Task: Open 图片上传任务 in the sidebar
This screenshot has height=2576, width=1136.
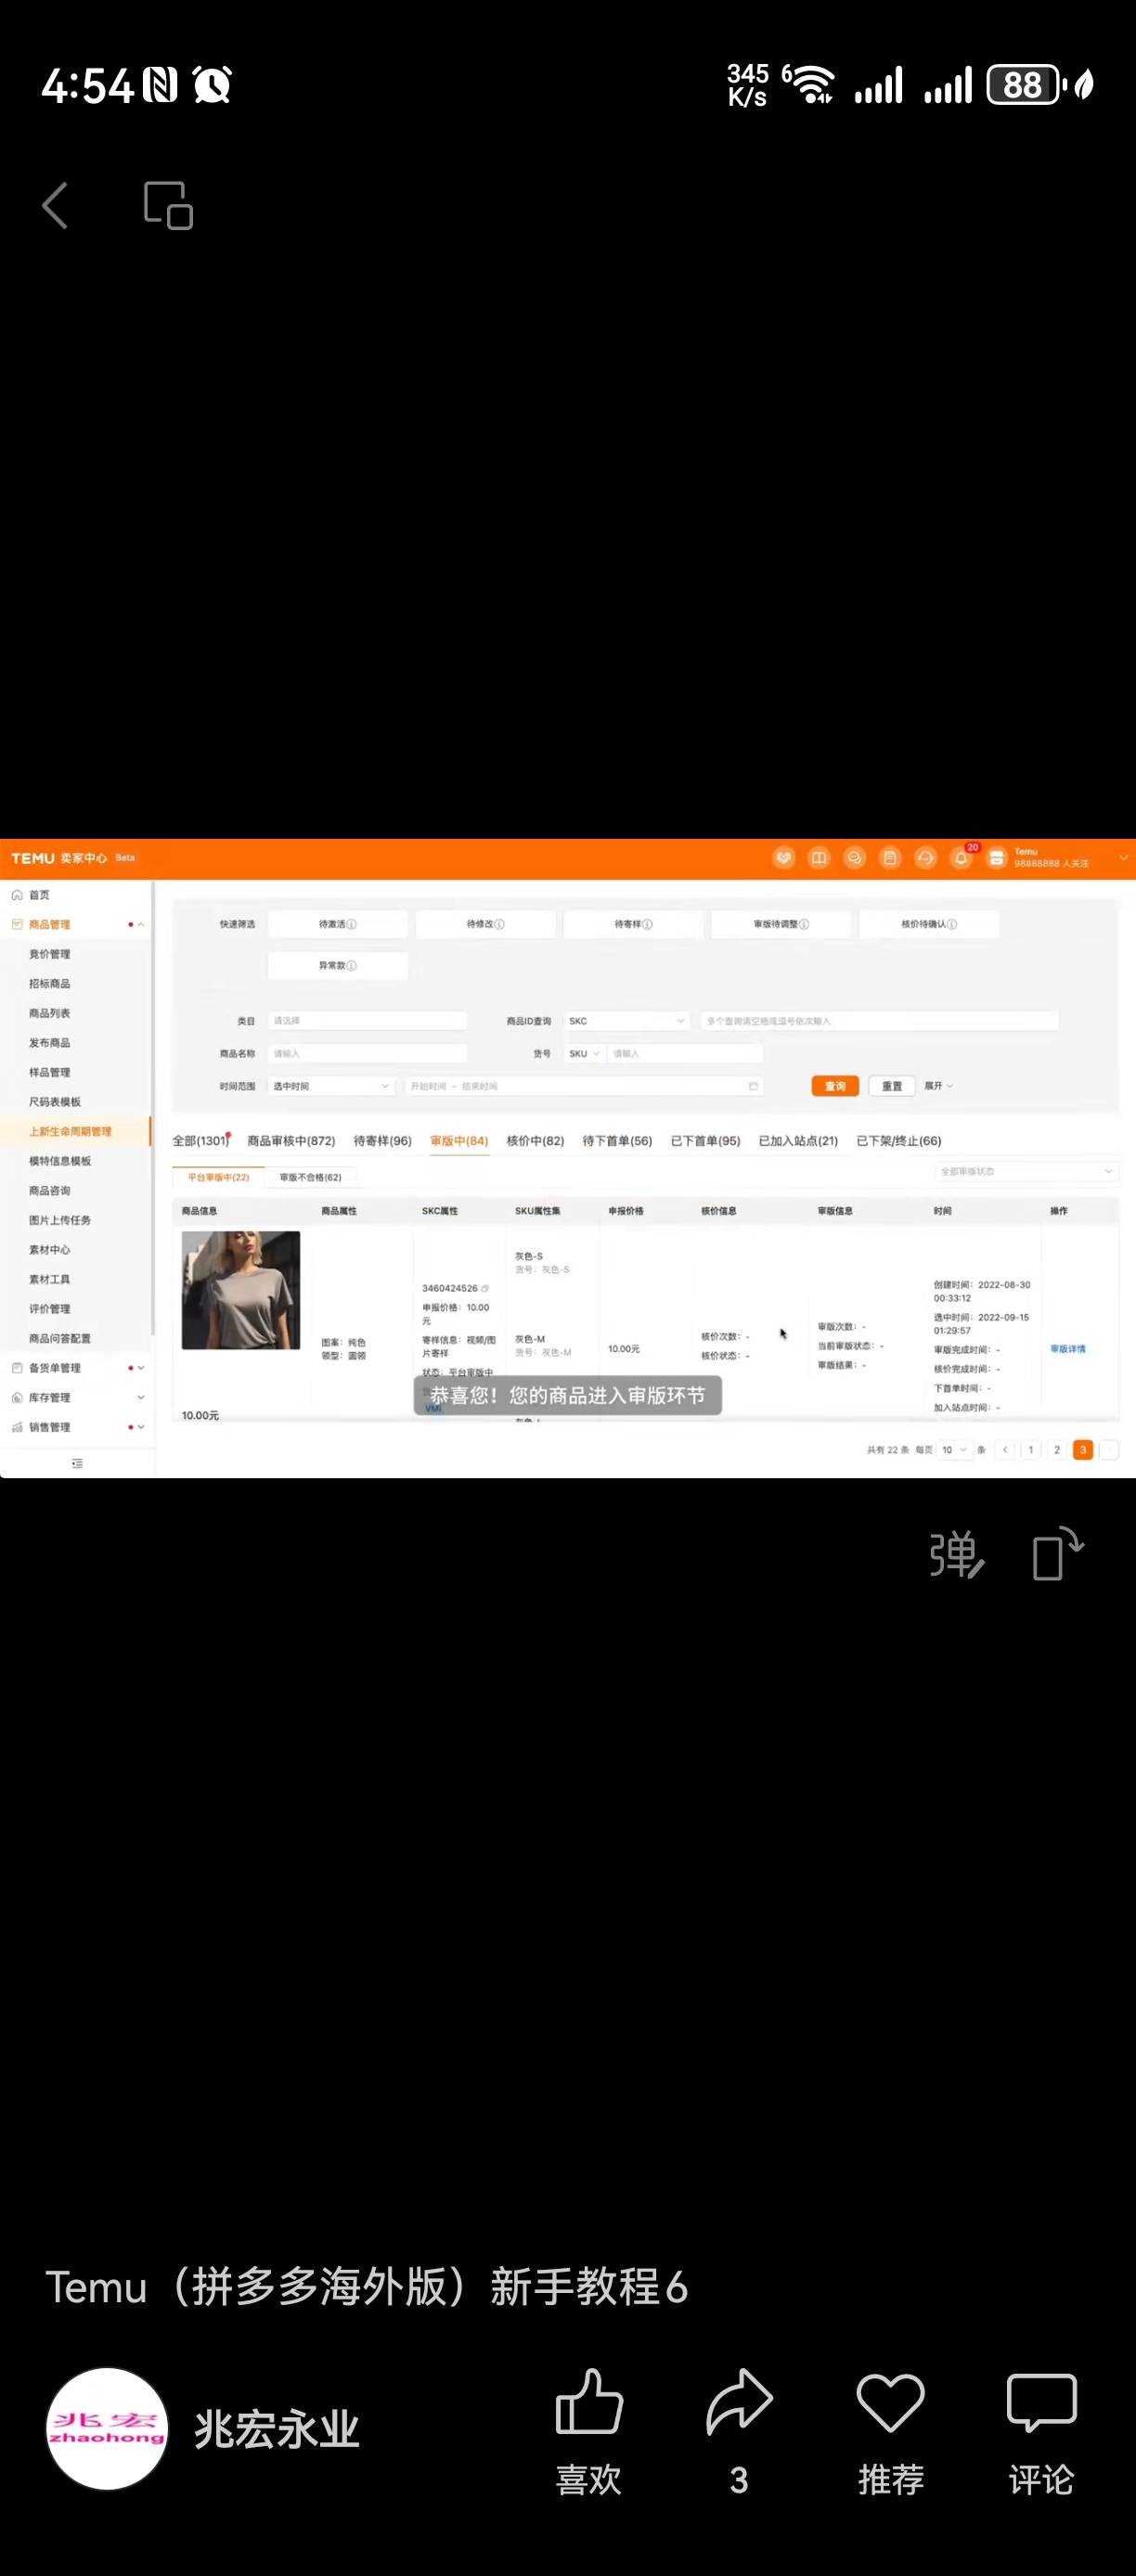Action: tap(60, 1220)
